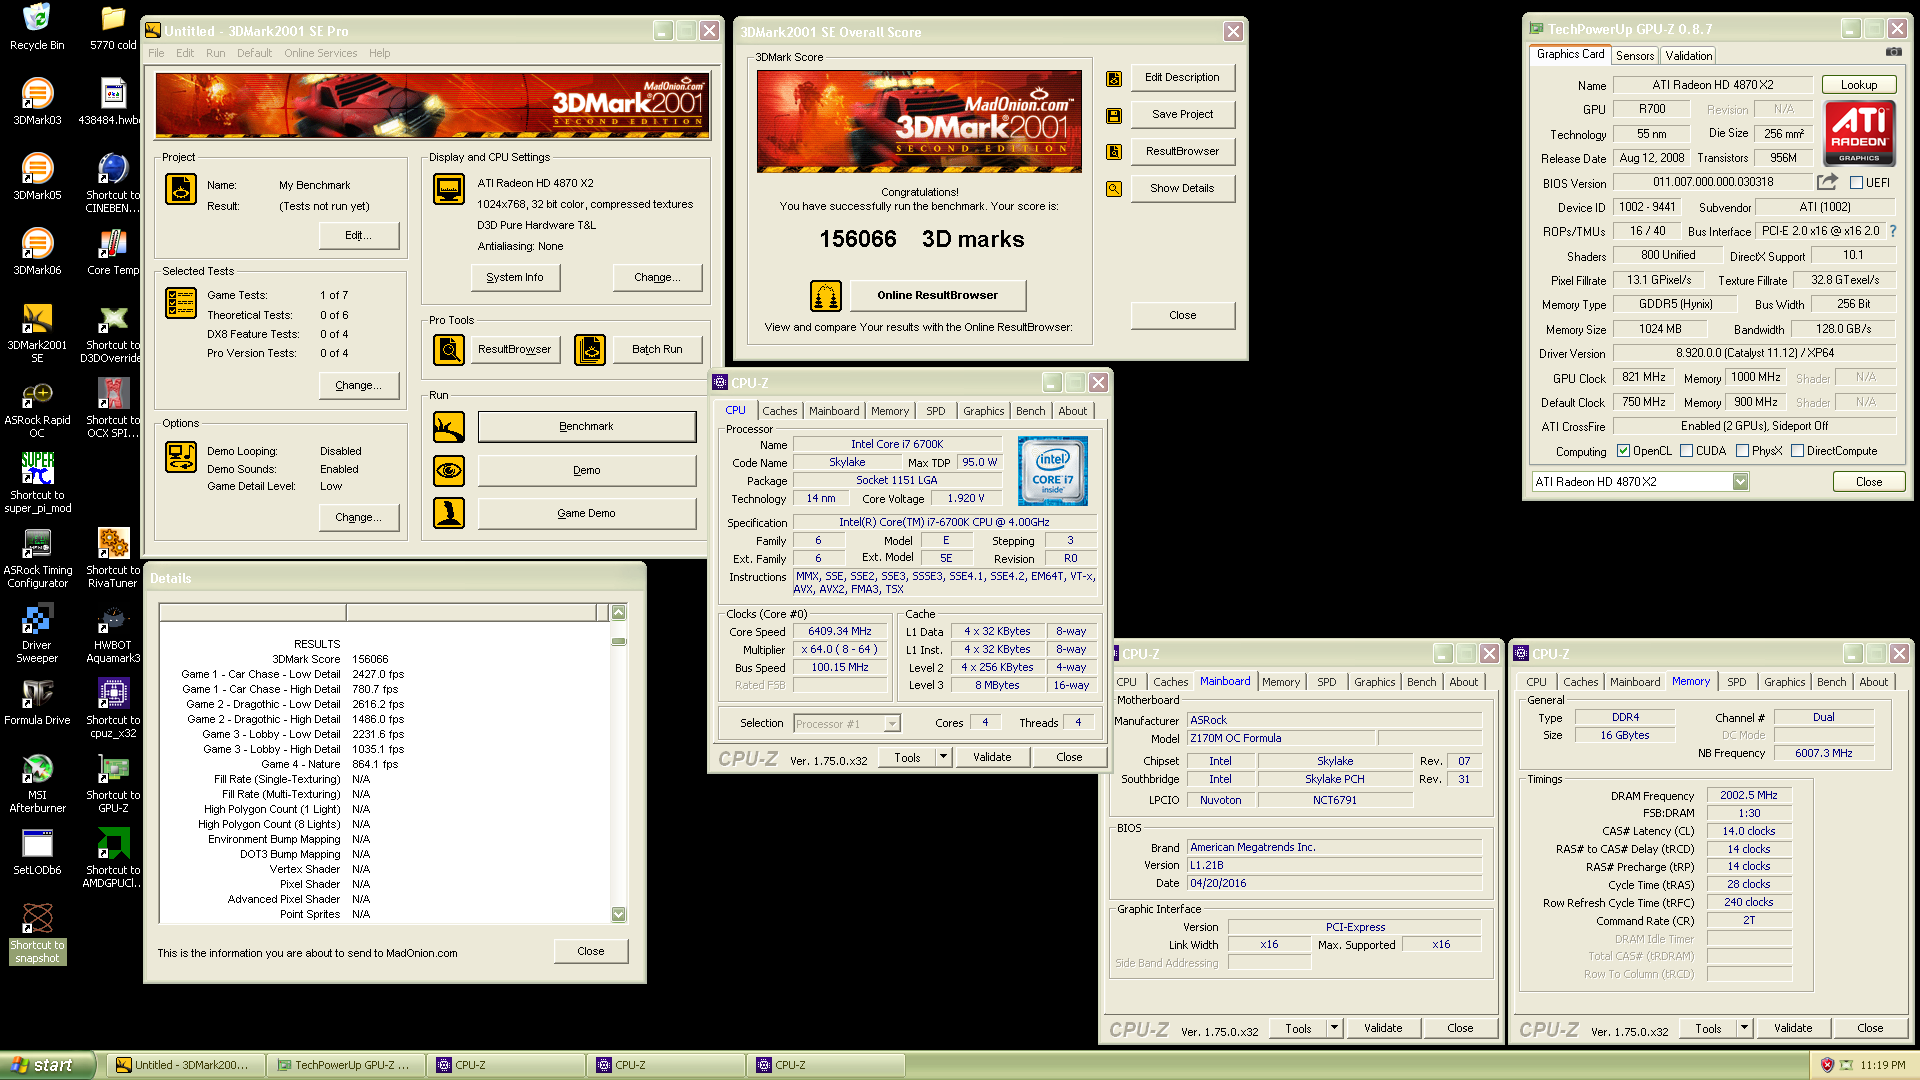Switch to Sensors tab in GPU-Z

(x=1634, y=56)
